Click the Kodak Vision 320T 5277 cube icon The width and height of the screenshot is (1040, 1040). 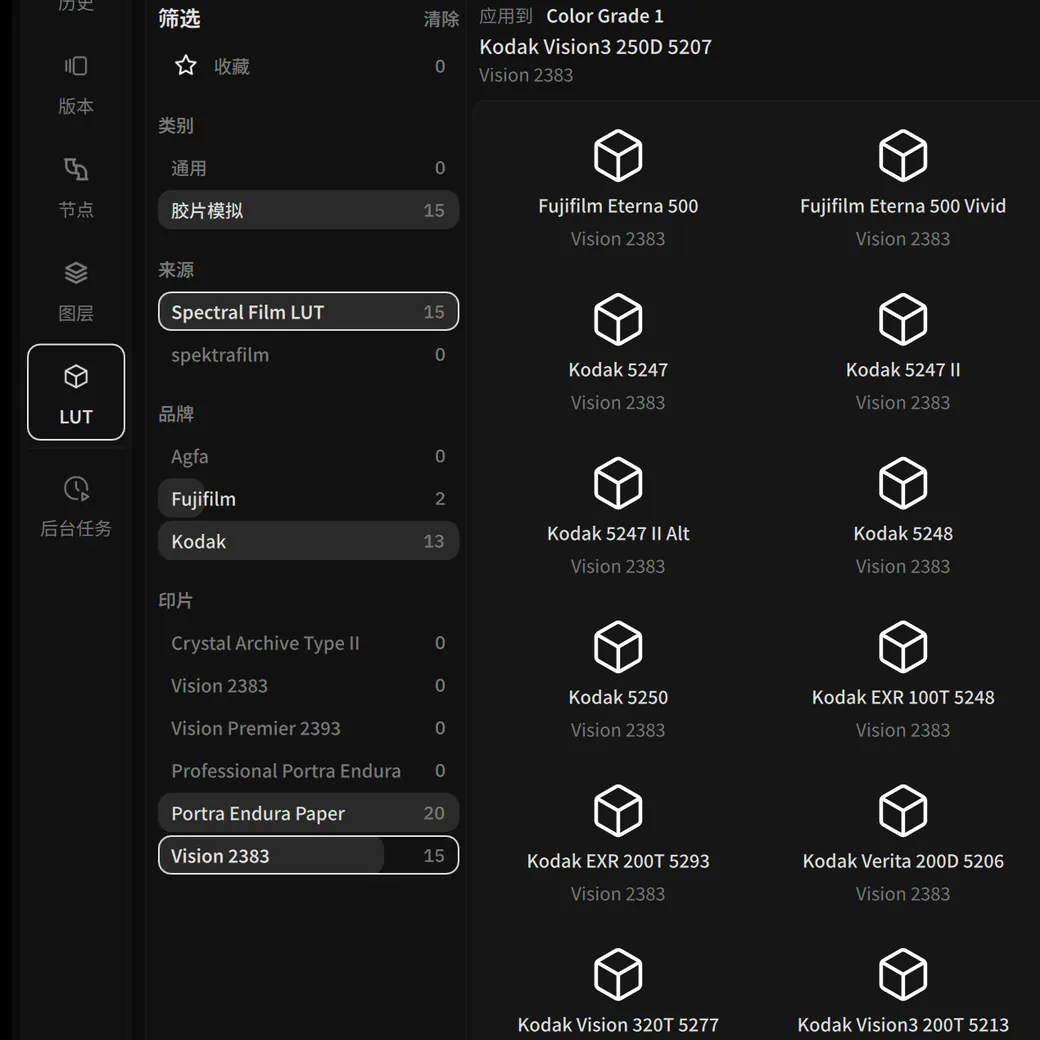[x=618, y=974]
